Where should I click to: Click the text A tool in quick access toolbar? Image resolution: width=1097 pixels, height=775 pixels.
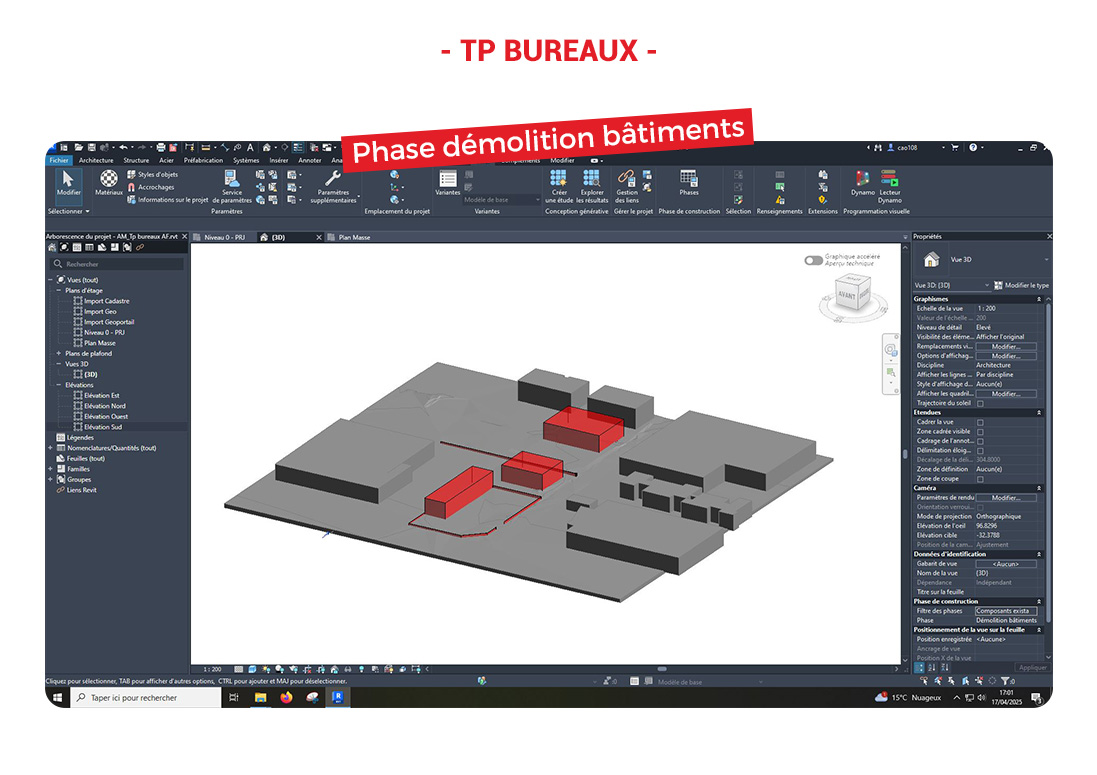click(250, 148)
